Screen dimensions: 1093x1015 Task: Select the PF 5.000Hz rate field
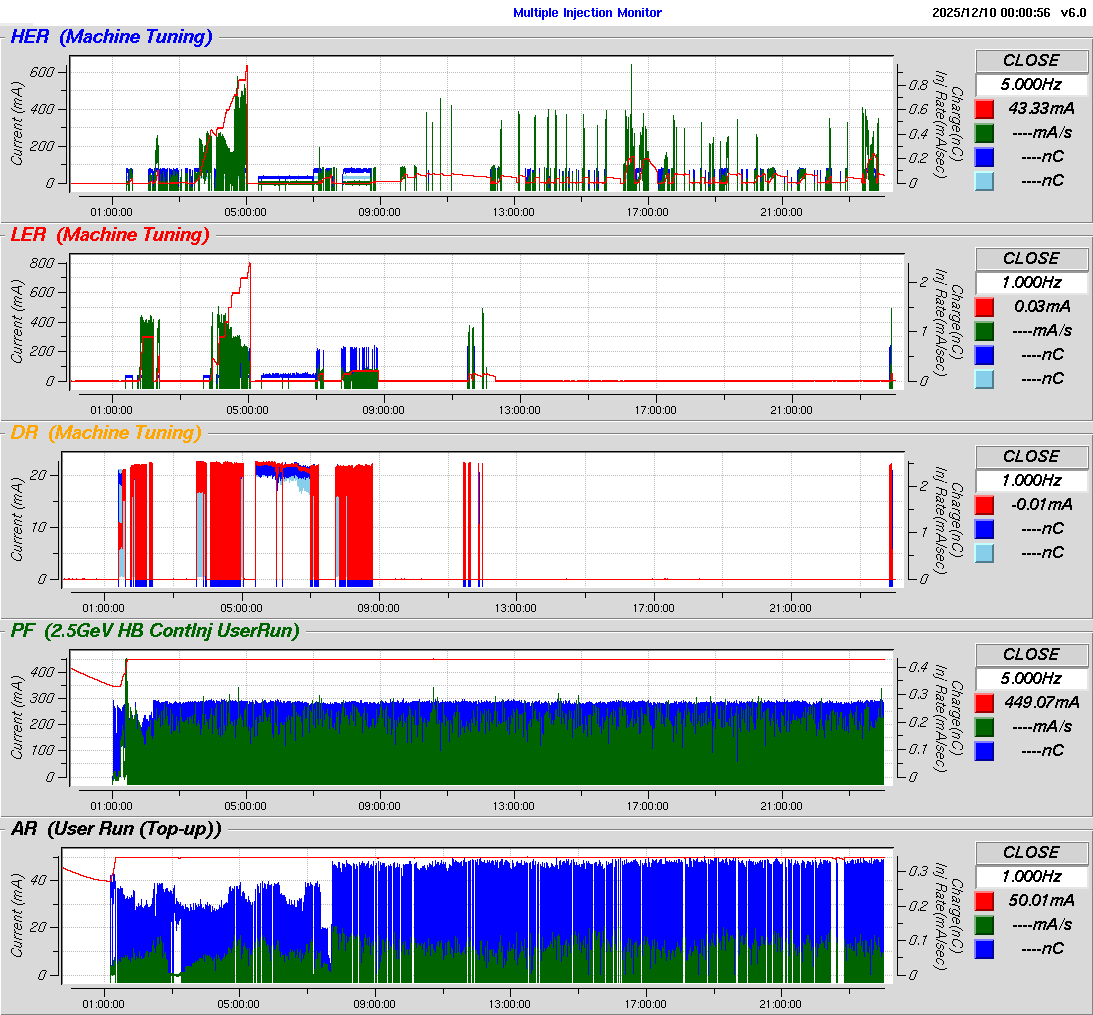click(1031, 679)
